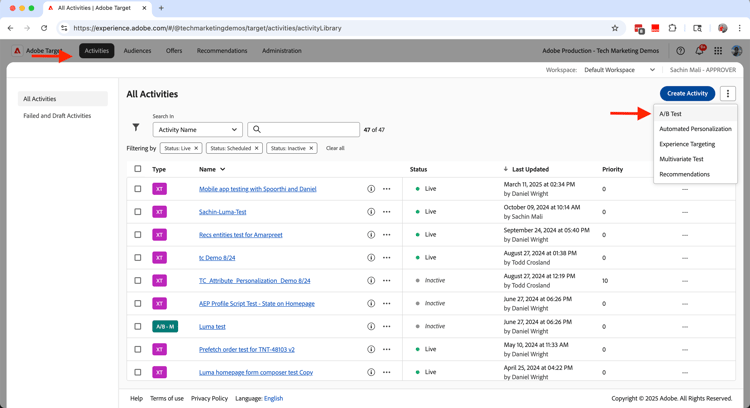Choose A/B Test from the menu
Screen dimensions: 750x408
click(670, 114)
